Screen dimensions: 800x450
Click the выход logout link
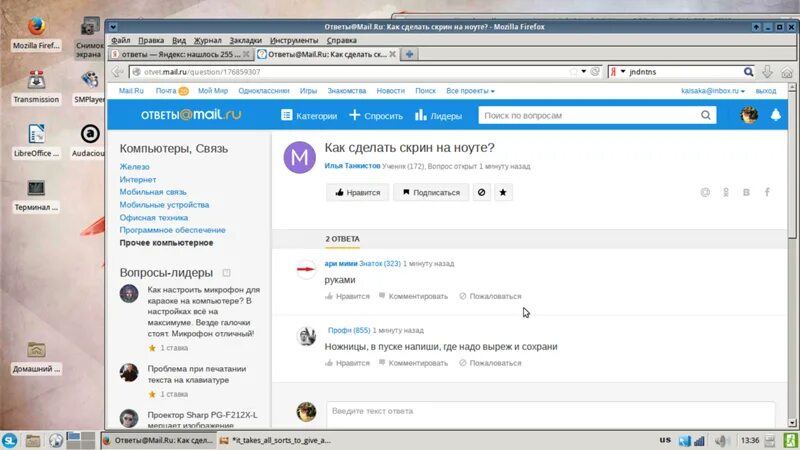point(766,91)
